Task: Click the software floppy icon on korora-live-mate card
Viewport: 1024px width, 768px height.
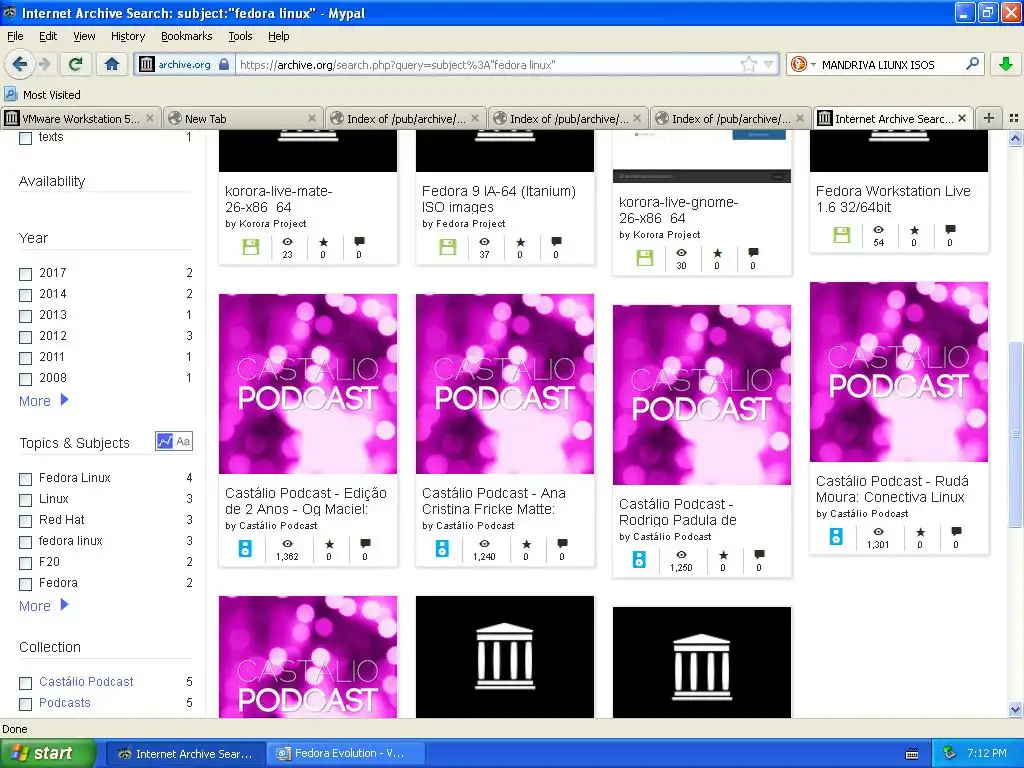Action: (251, 247)
